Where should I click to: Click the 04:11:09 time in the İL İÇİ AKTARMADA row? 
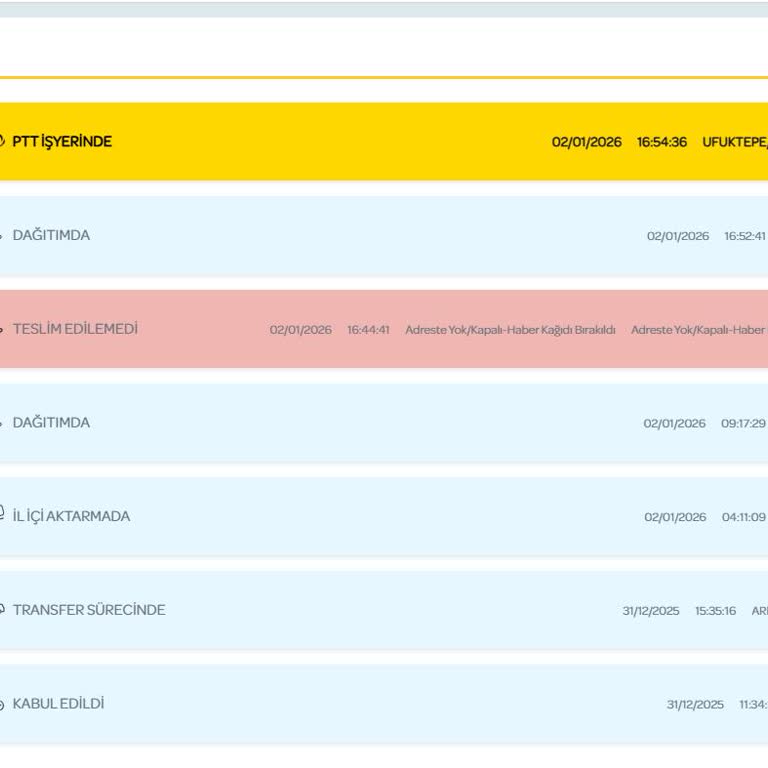[743, 517]
